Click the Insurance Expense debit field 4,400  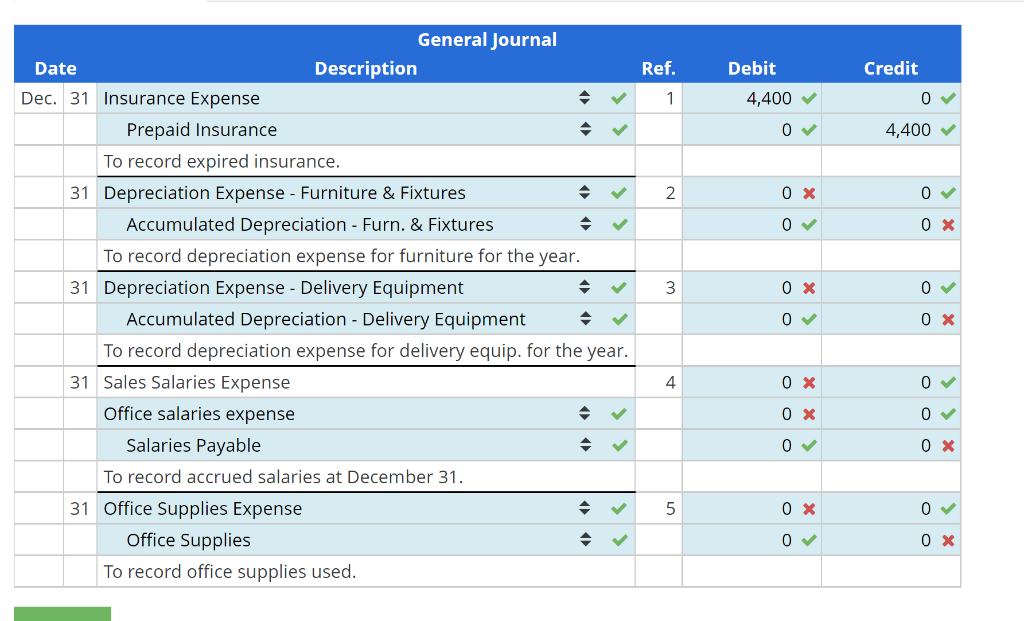(752, 98)
